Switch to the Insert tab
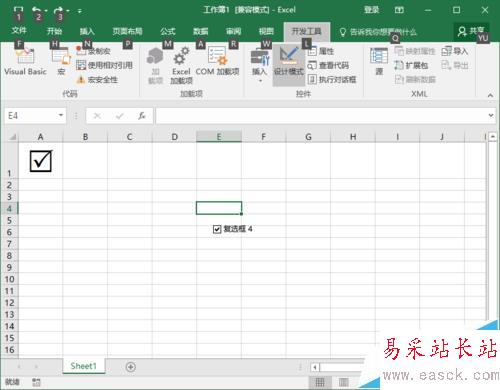This screenshot has width=500, height=390. coord(87,31)
